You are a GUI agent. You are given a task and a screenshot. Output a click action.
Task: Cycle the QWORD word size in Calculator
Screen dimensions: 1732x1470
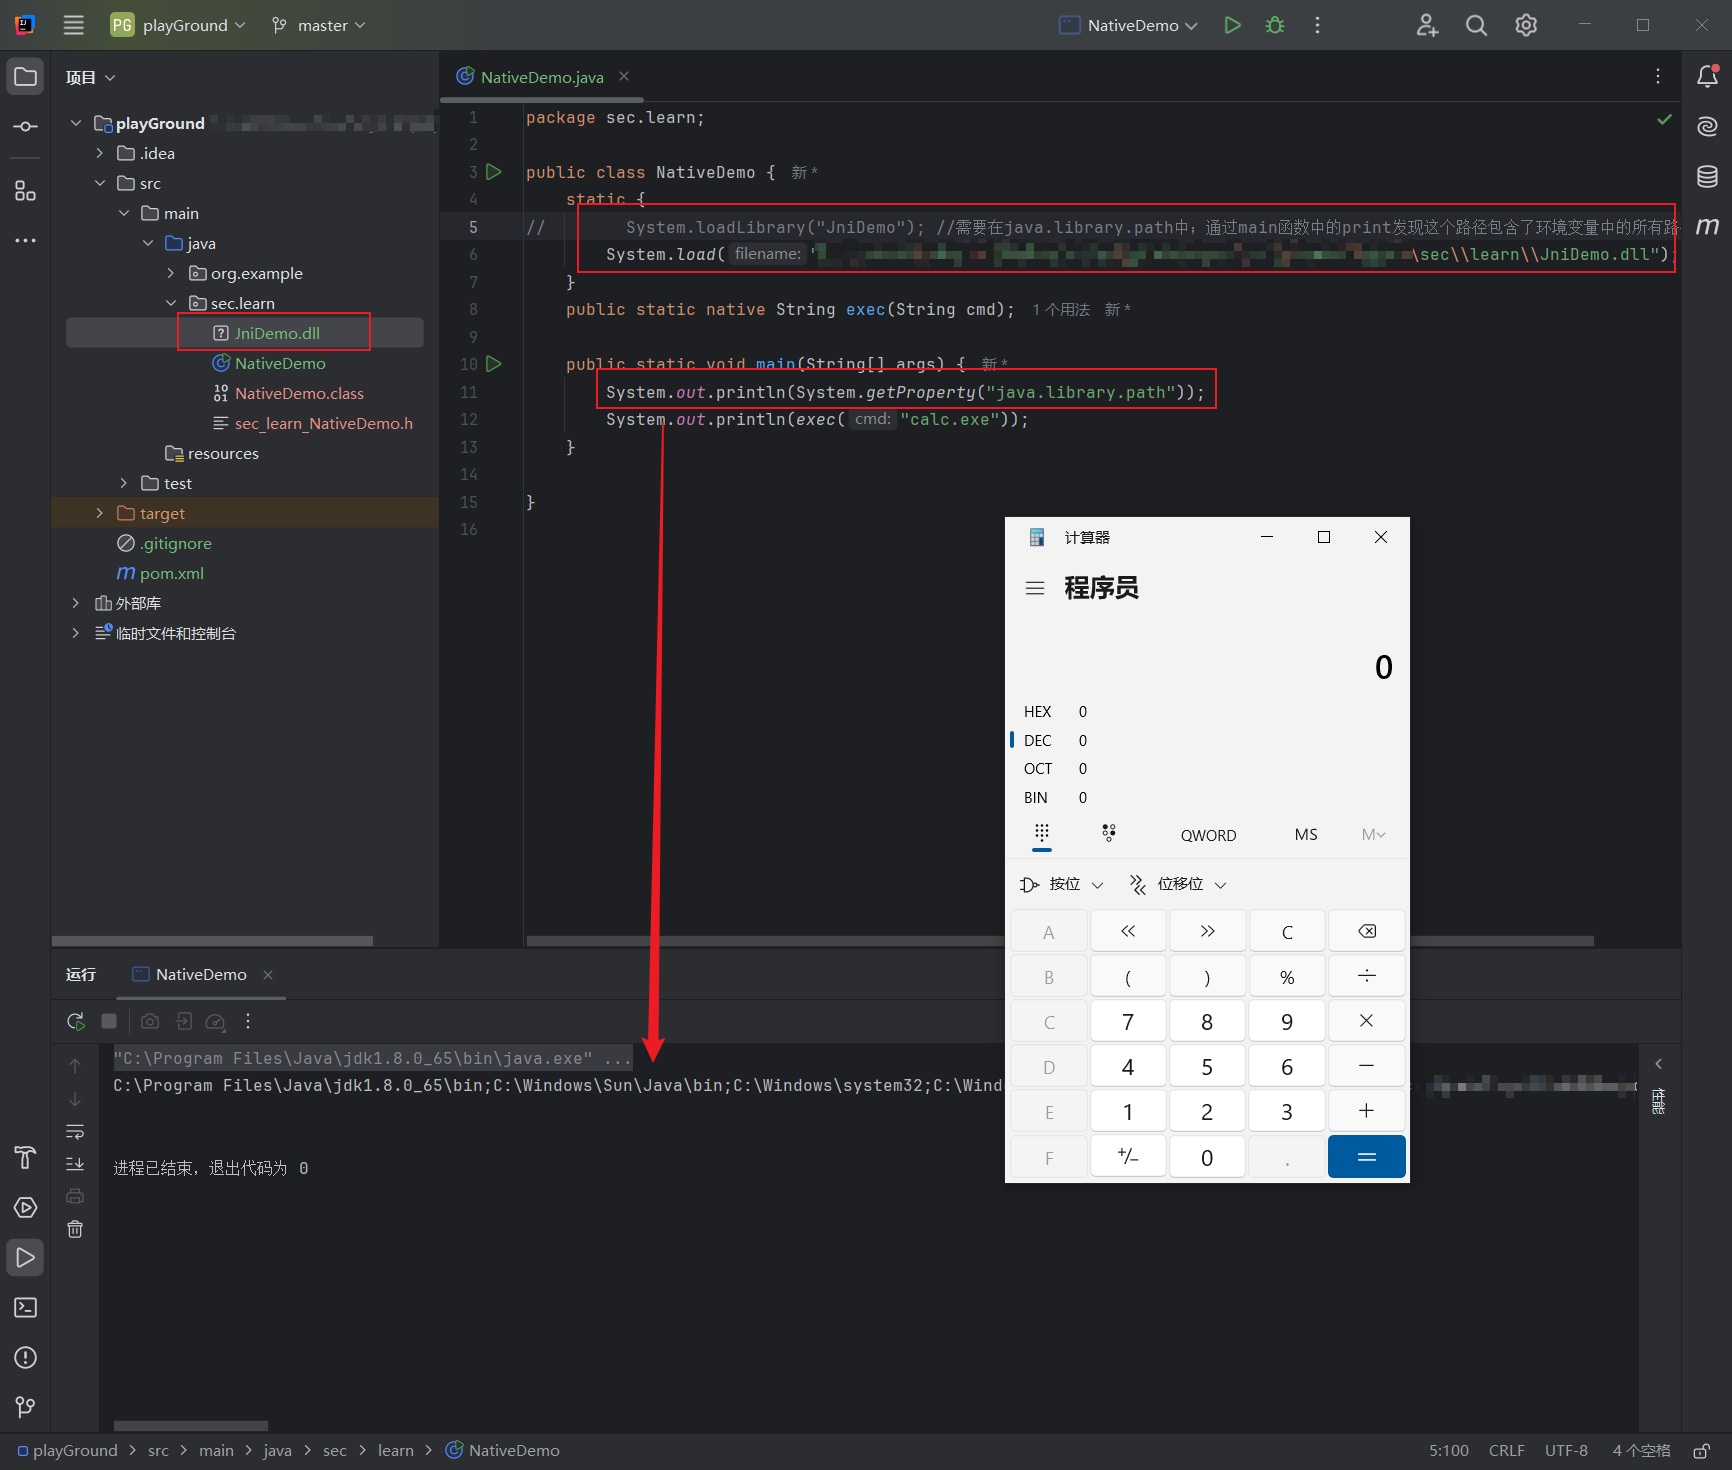click(1208, 835)
